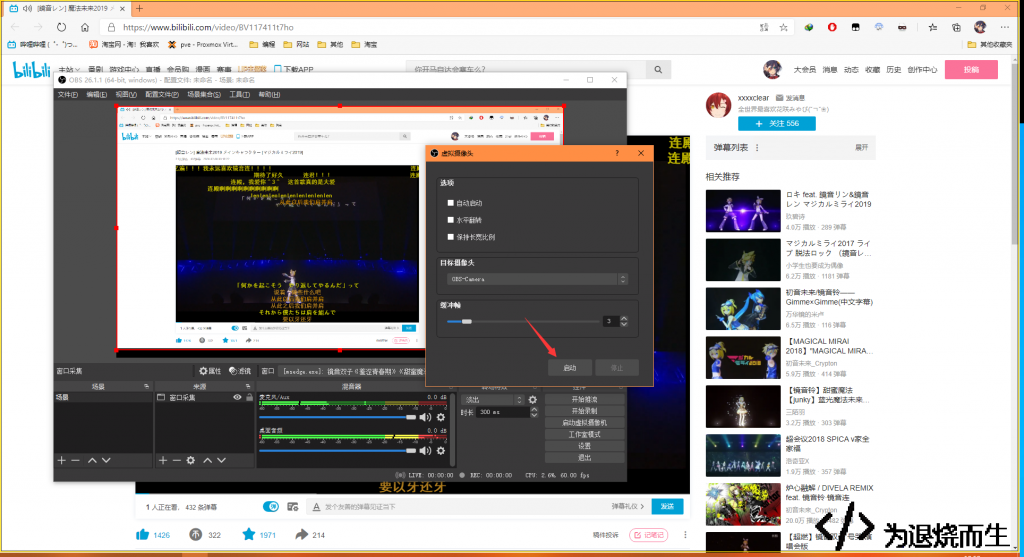1024x557 pixels.
Task: Open OBS 设置 settings button
Action: (584, 446)
